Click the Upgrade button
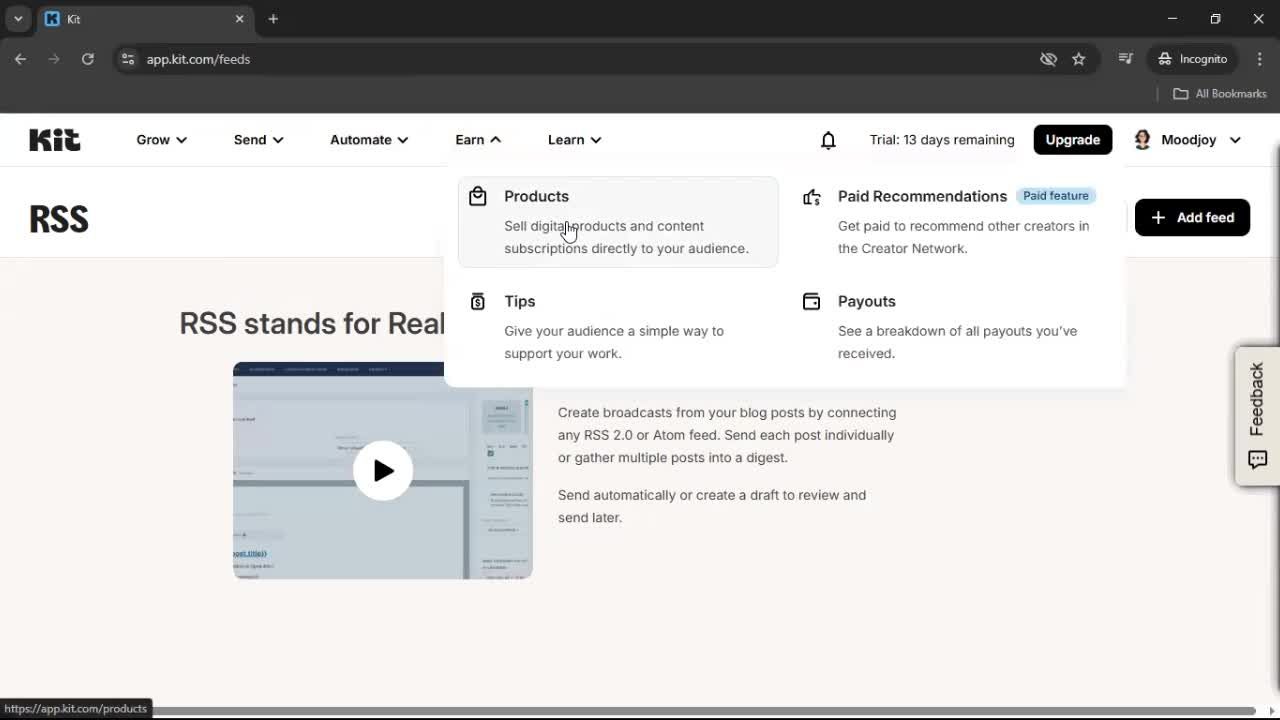The width and height of the screenshot is (1280, 720). (1072, 140)
